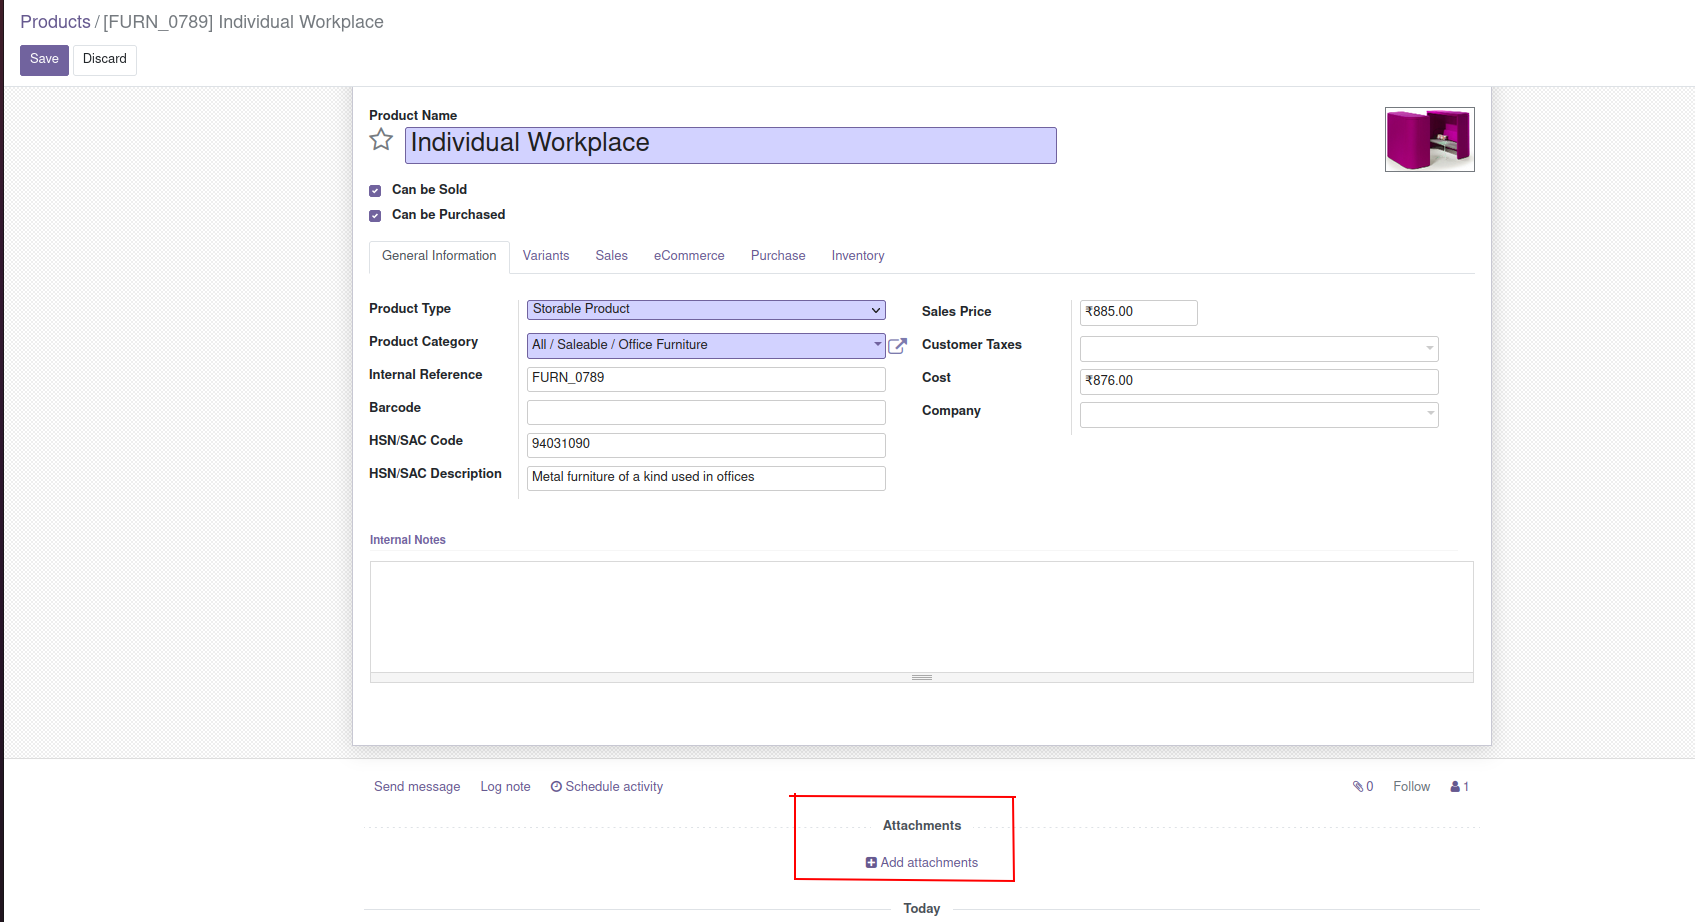Switch to the Variants tab
1695x922 pixels.
click(545, 256)
